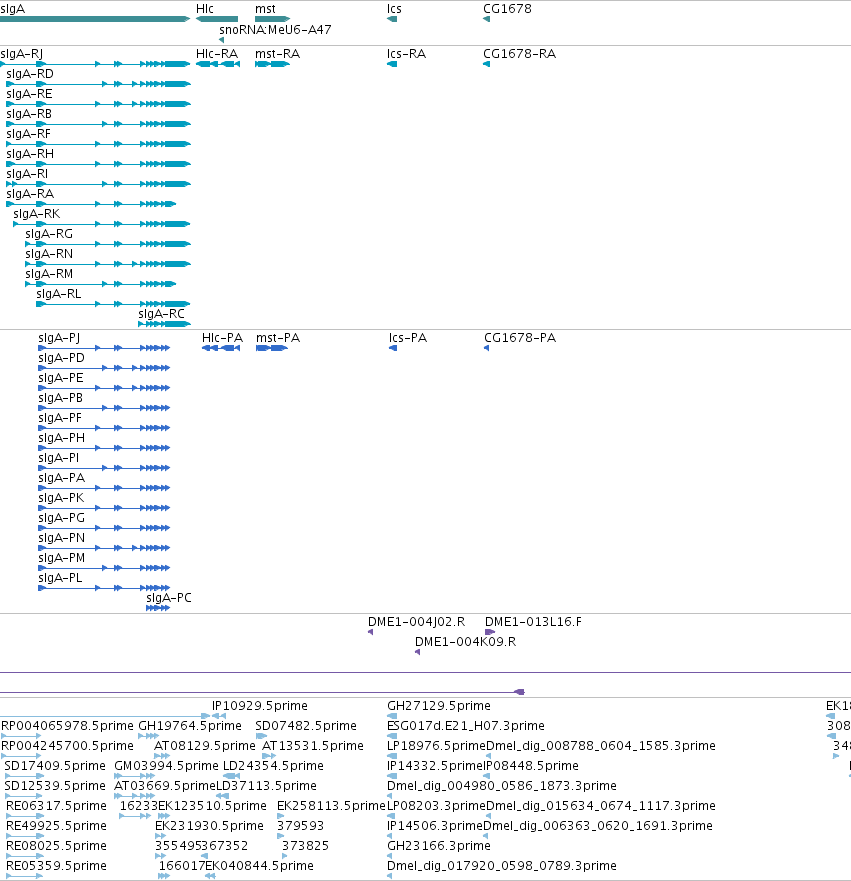Click the CG1678-PA protein arrow
This screenshot has height=881, width=851.
(486, 348)
